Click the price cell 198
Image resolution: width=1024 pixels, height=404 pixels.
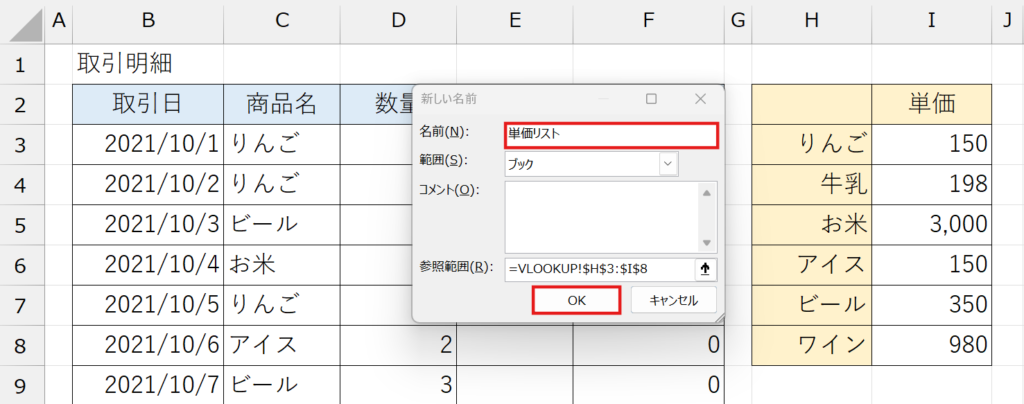pyautogui.click(x=931, y=185)
